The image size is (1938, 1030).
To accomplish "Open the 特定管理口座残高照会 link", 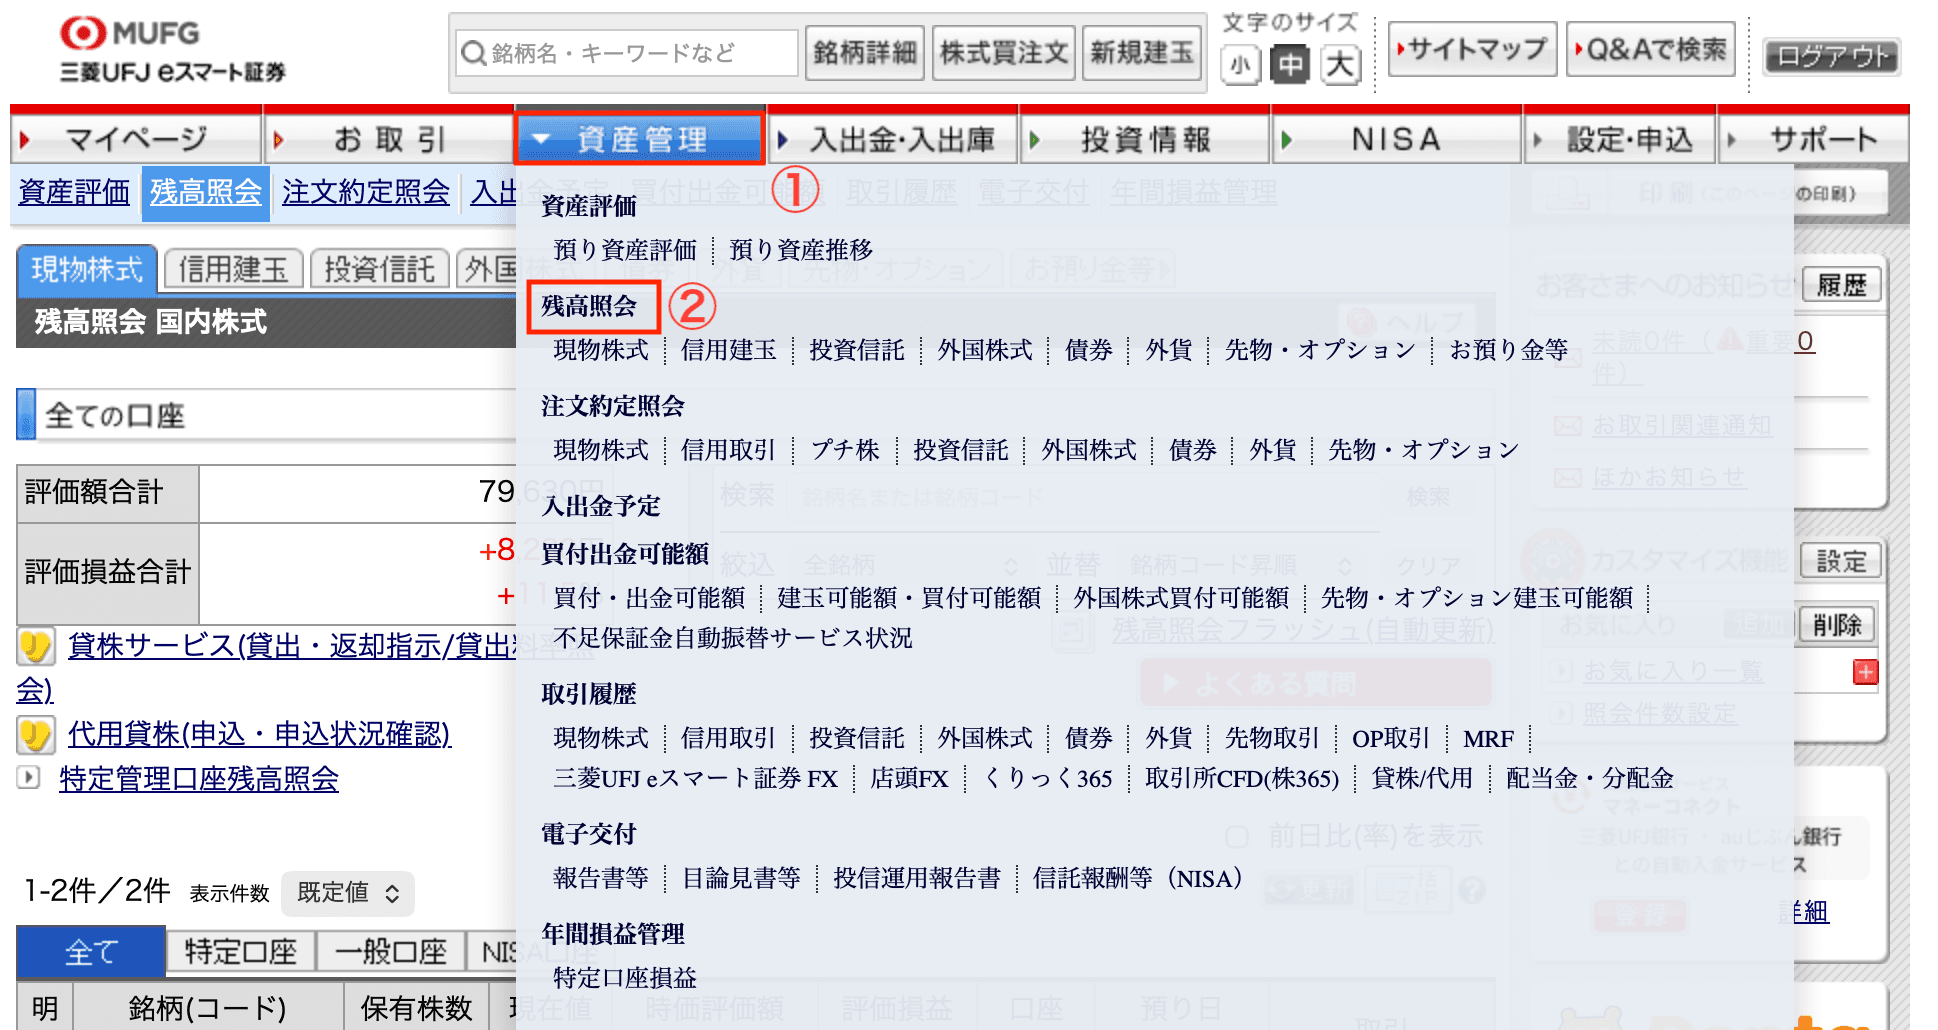I will click(x=199, y=779).
